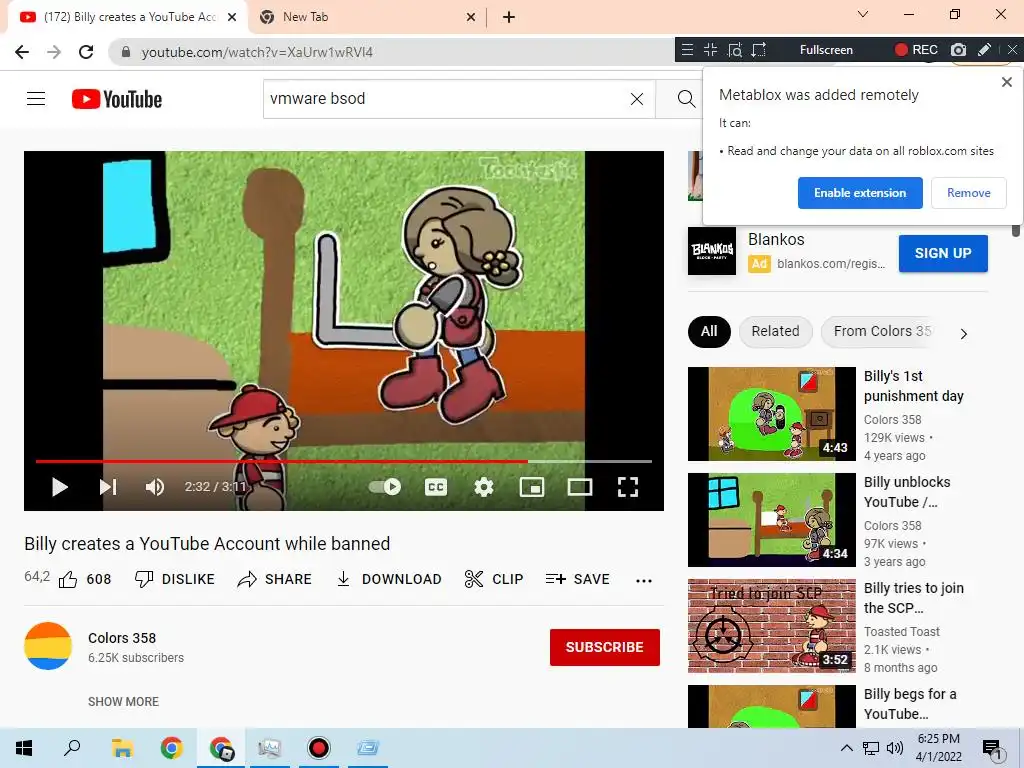Image resolution: width=1024 pixels, height=768 pixels.
Task: Open Windows Start menu
Action: [x=24, y=748]
